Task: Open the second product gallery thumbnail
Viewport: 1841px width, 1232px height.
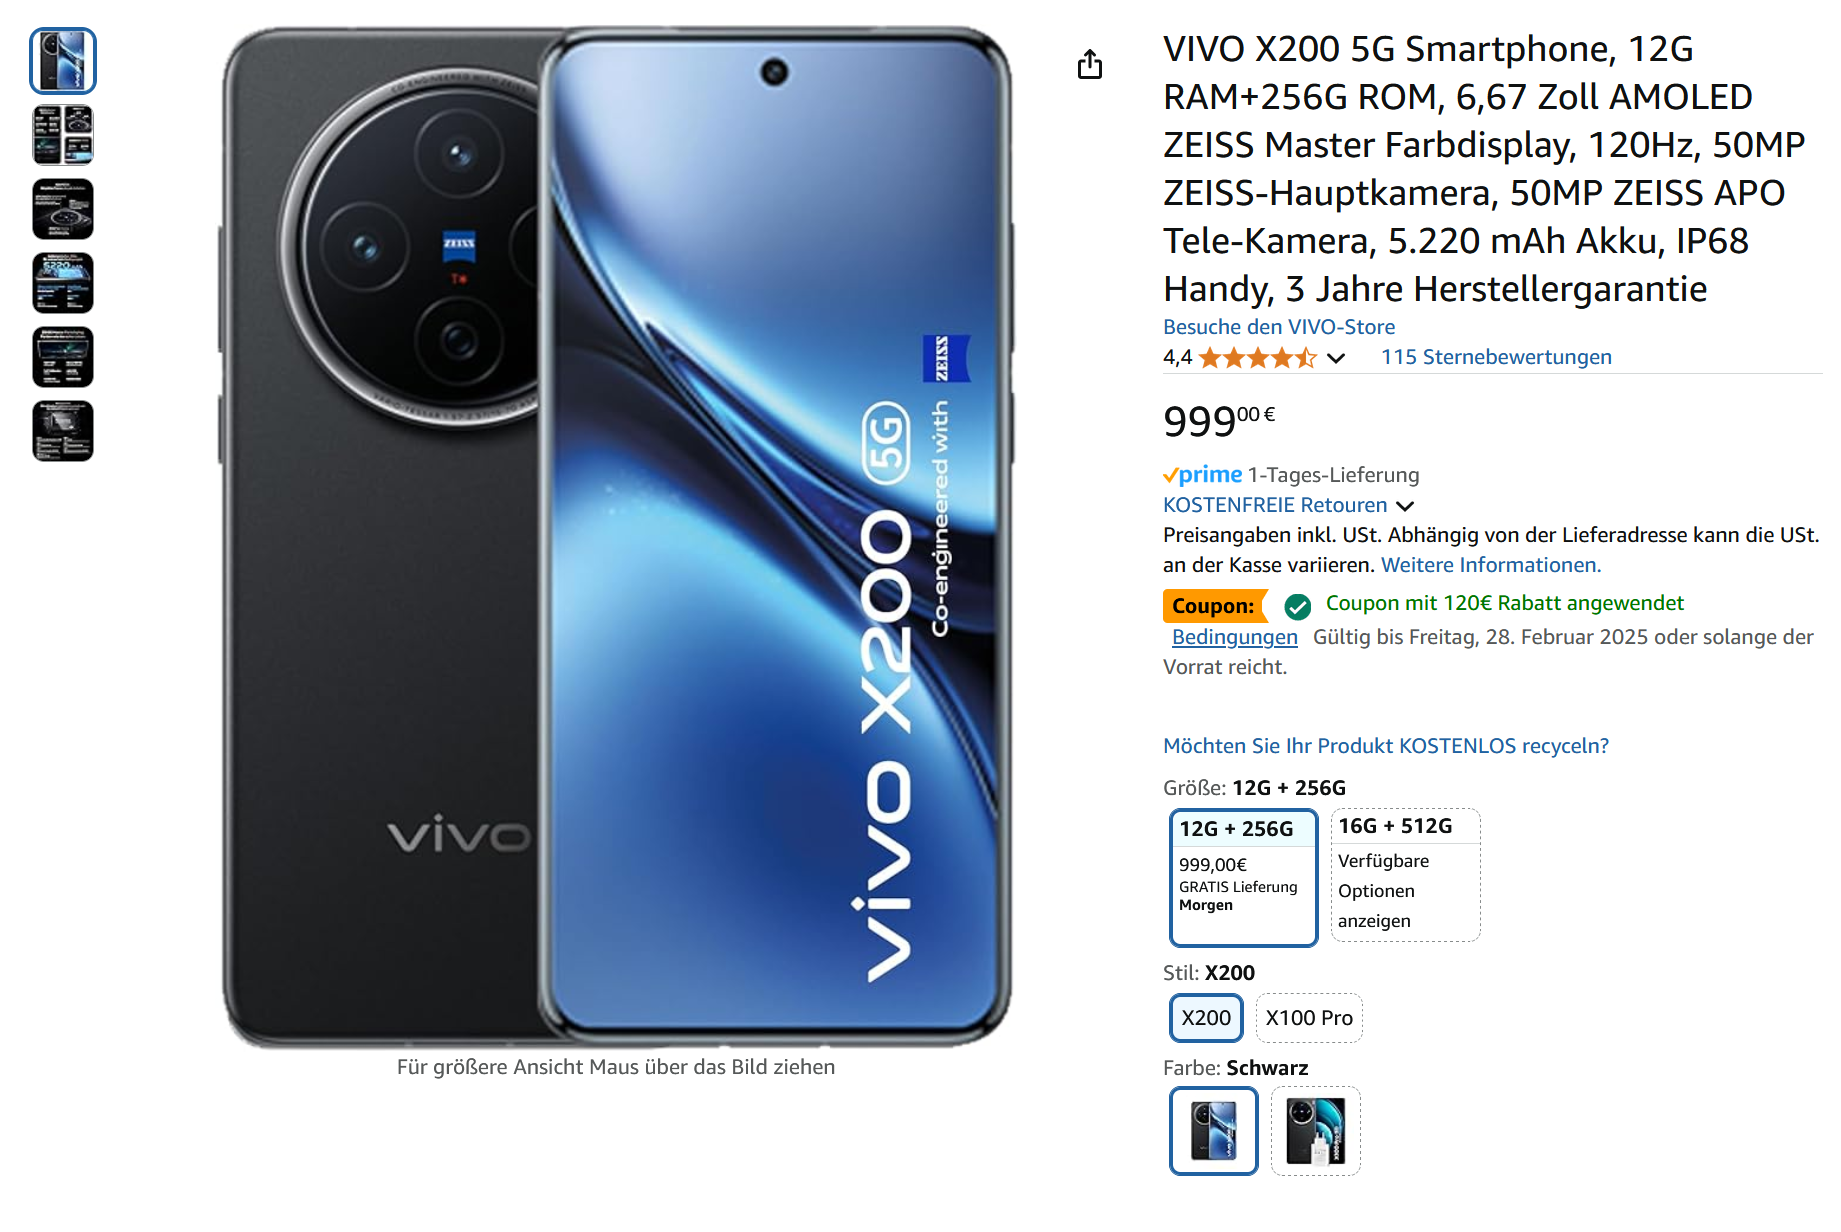Action: pos(63,135)
